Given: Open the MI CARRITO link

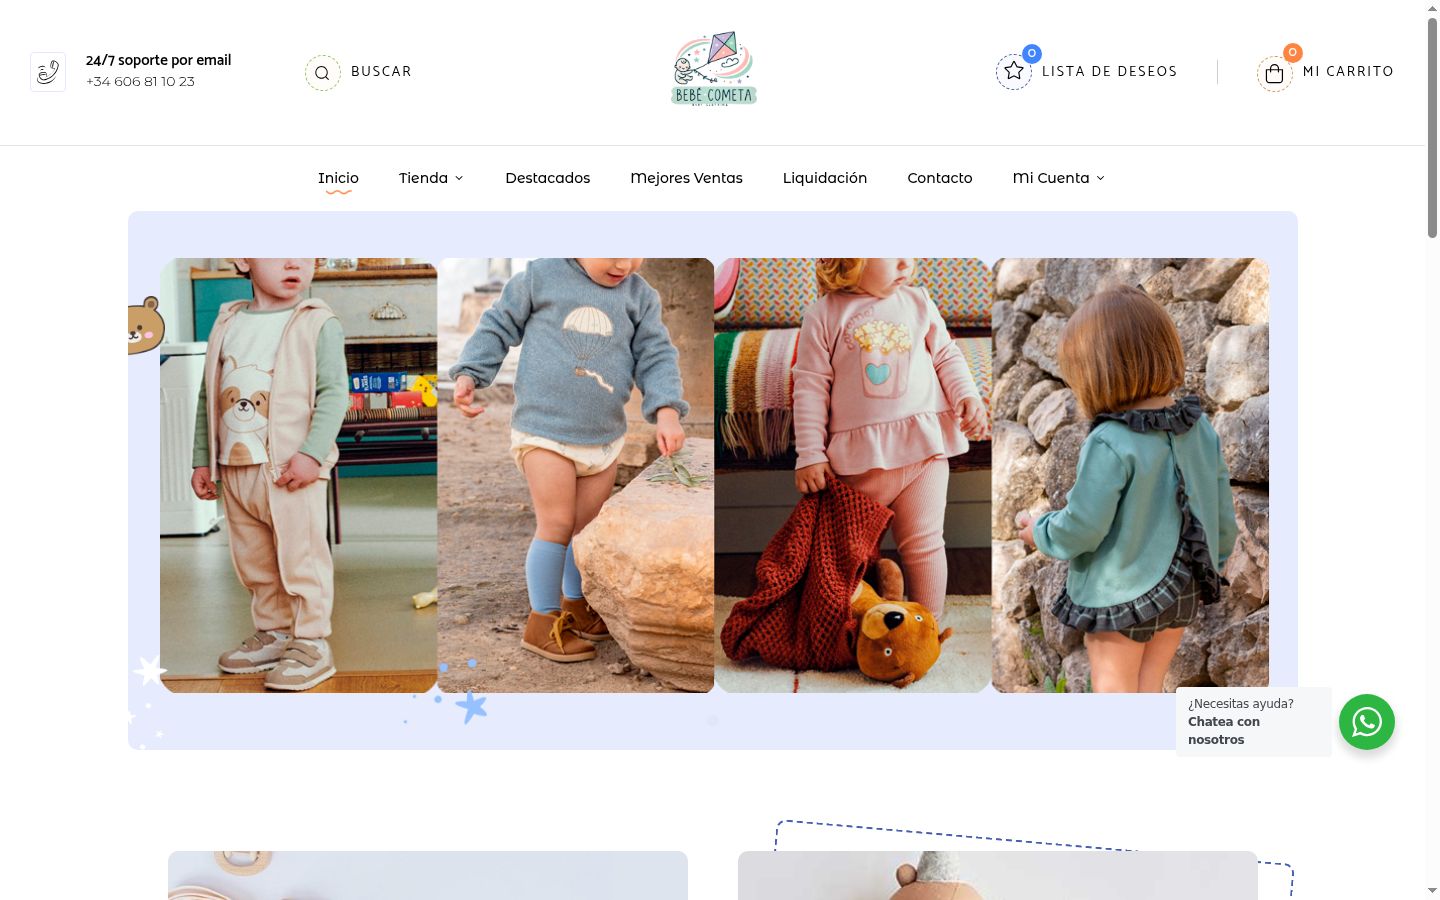Looking at the screenshot, I should (1348, 72).
